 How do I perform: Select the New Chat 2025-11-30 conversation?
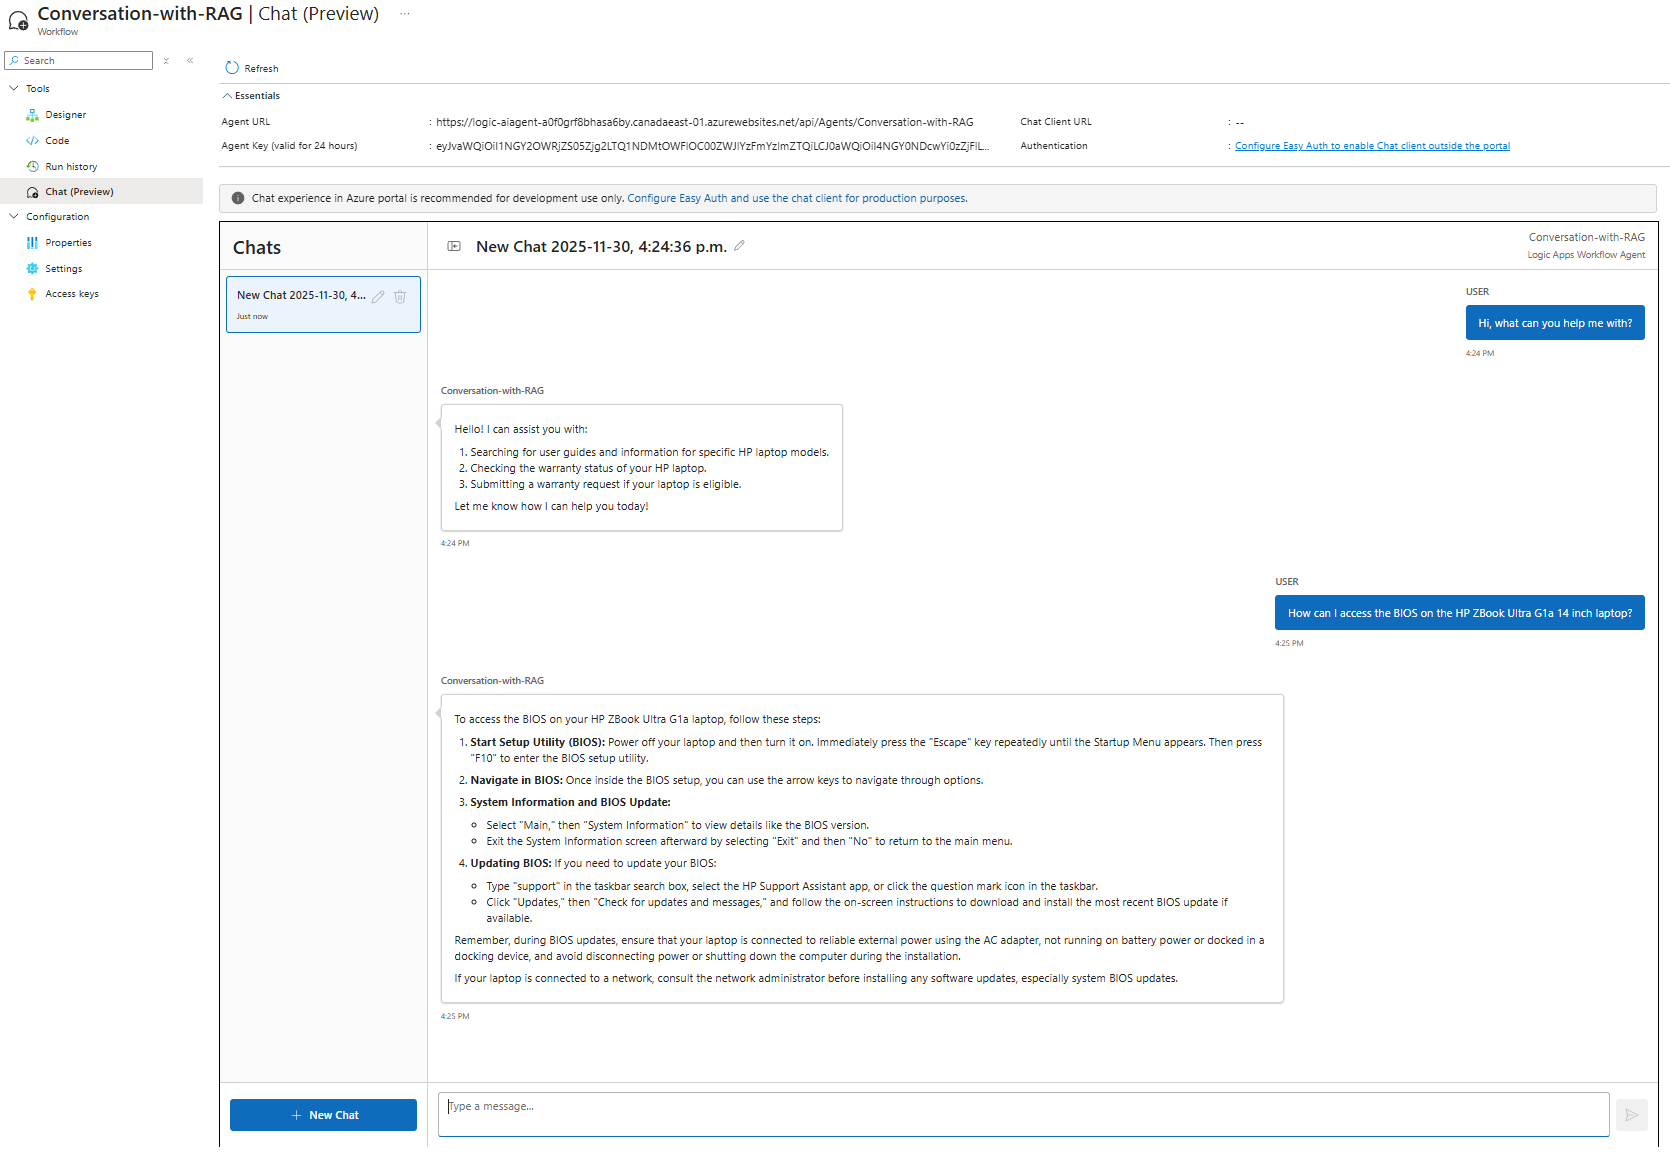300,303
